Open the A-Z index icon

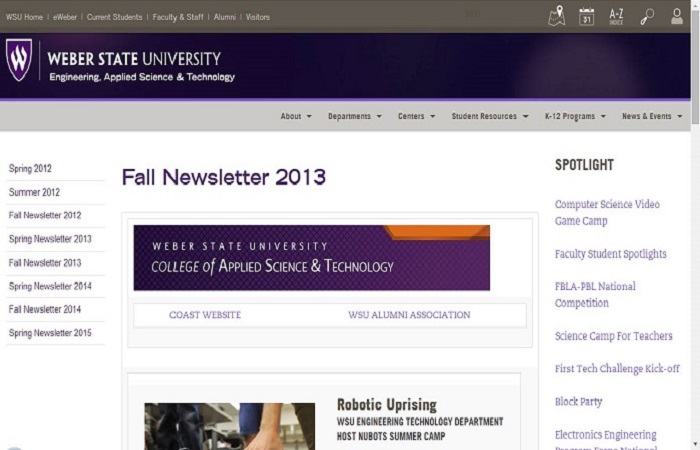(x=616, y=17)
